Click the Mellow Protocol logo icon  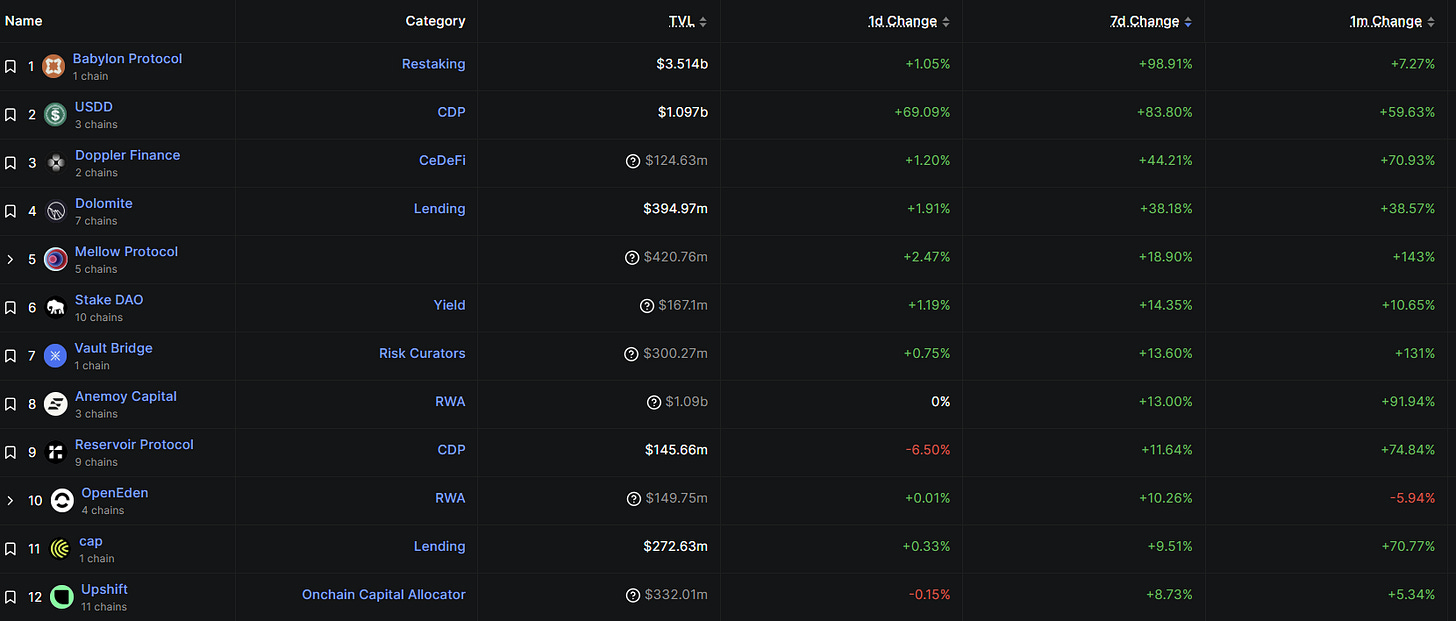(x=56, y=259)
